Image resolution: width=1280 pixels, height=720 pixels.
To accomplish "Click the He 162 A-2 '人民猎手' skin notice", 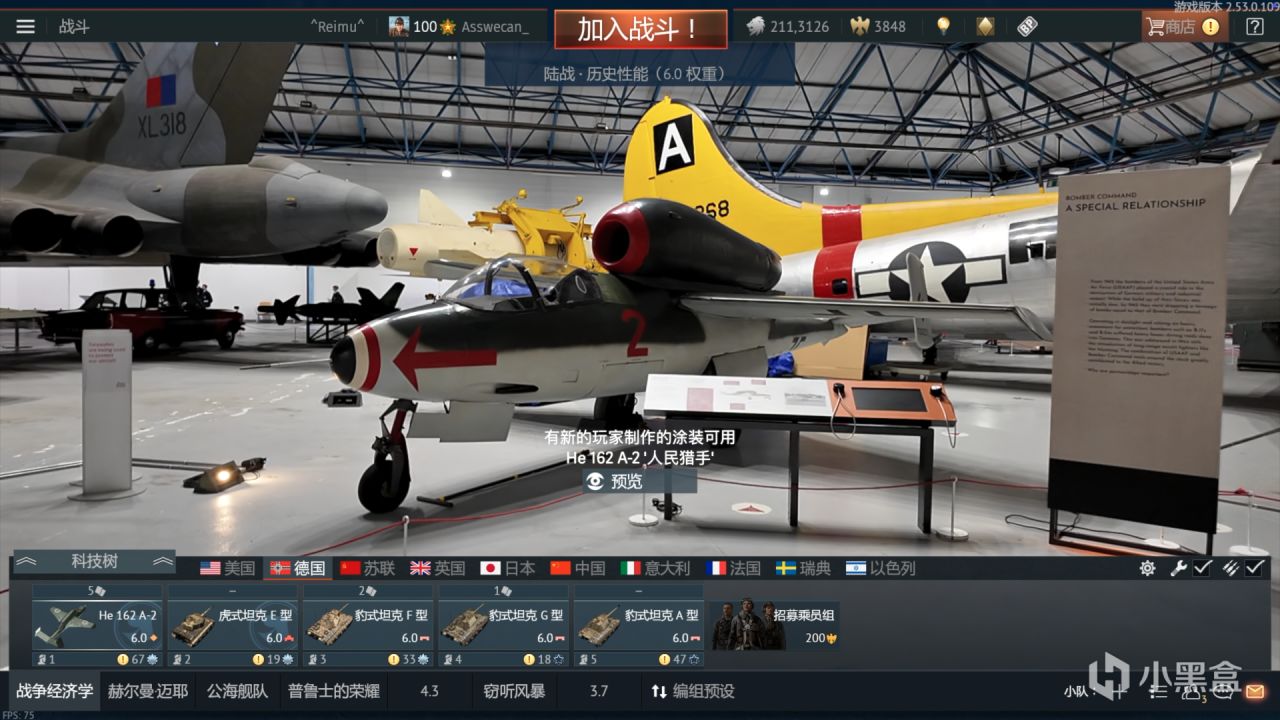I will tap(640, 457).
